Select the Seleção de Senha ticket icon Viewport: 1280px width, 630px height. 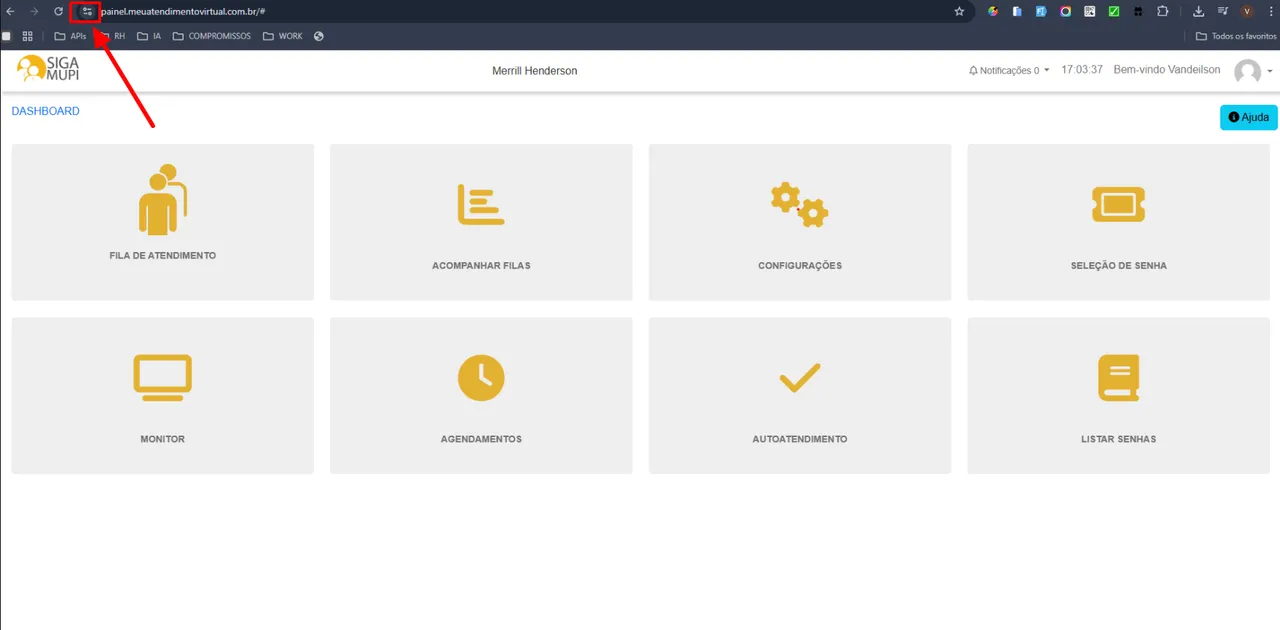[1118, 204]
